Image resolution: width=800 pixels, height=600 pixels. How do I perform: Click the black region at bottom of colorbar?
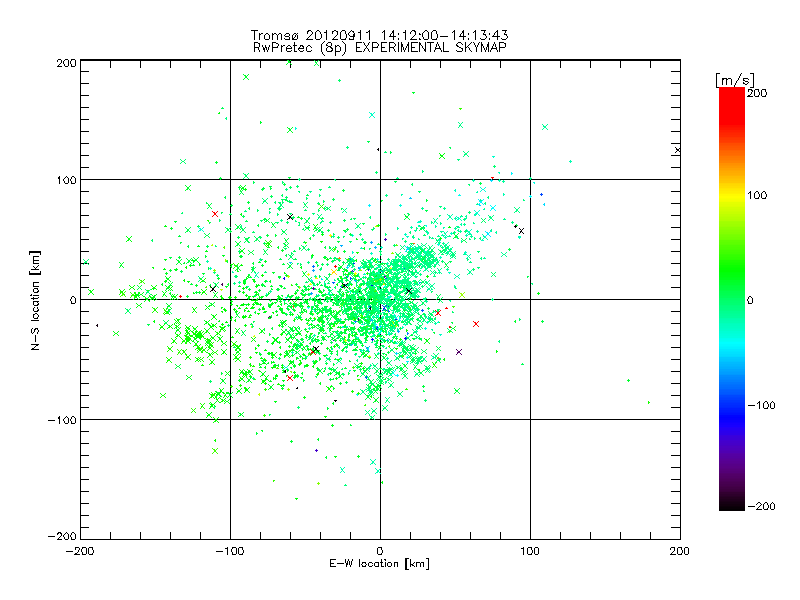(x=732, y=503)
